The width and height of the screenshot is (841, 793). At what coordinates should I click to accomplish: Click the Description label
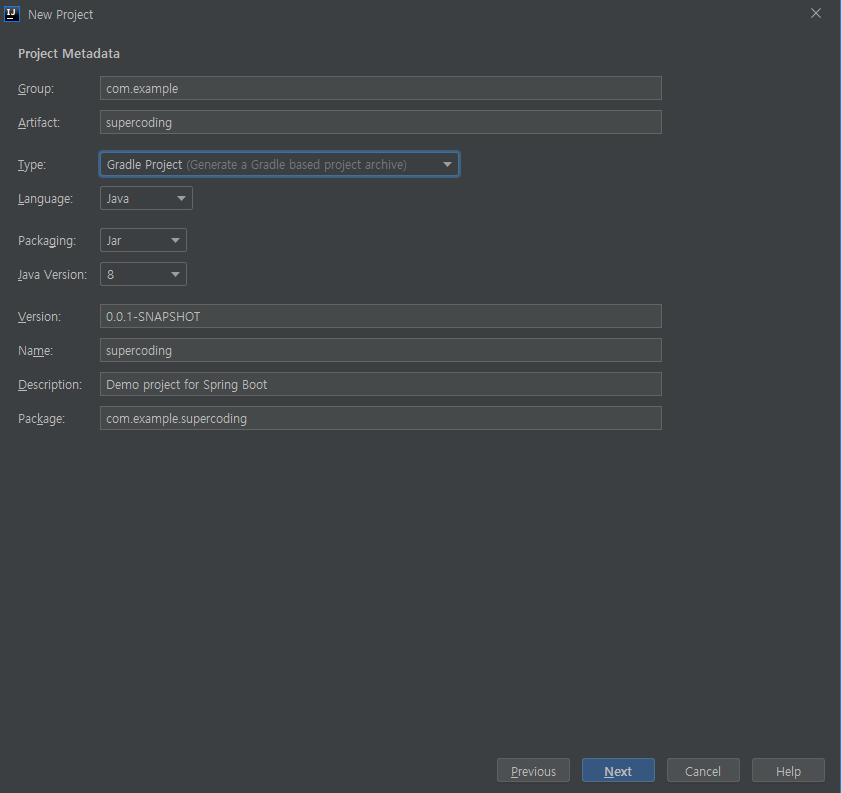coord(50,385)
